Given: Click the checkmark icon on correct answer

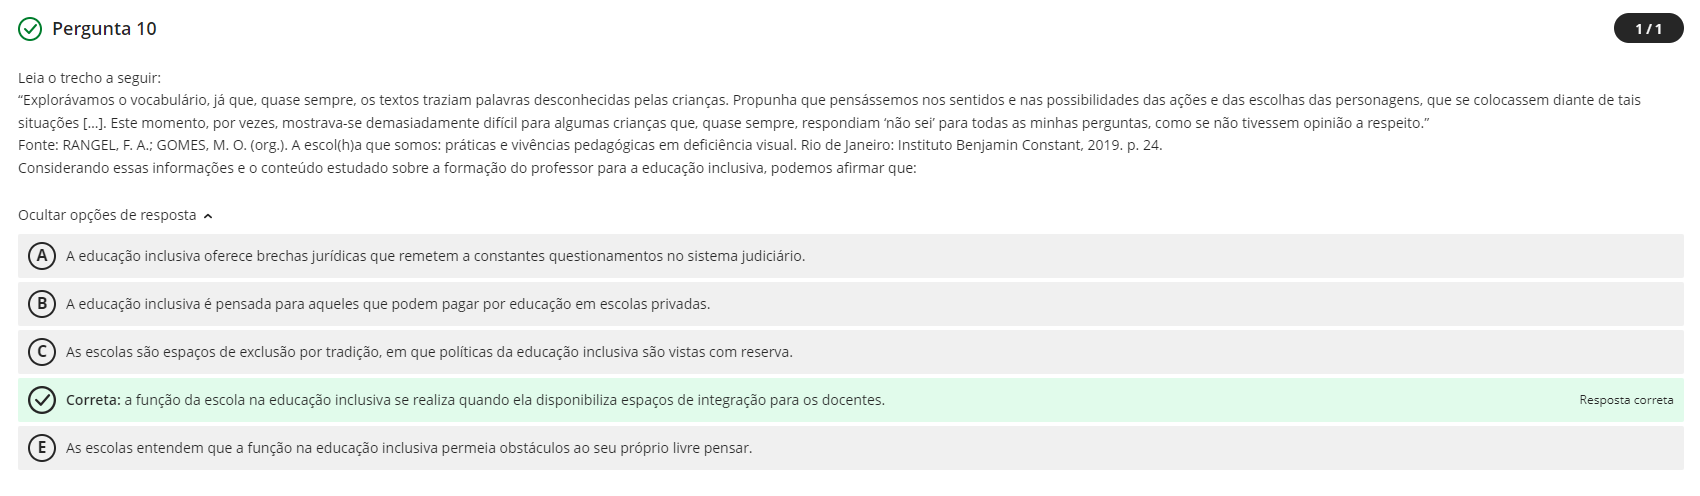Looking at the screenshot, I should [42, 400].
